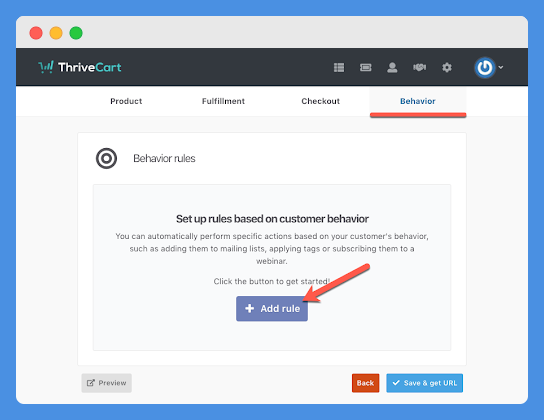
Task: Open the customers person icon
Action: coord(392,67)
